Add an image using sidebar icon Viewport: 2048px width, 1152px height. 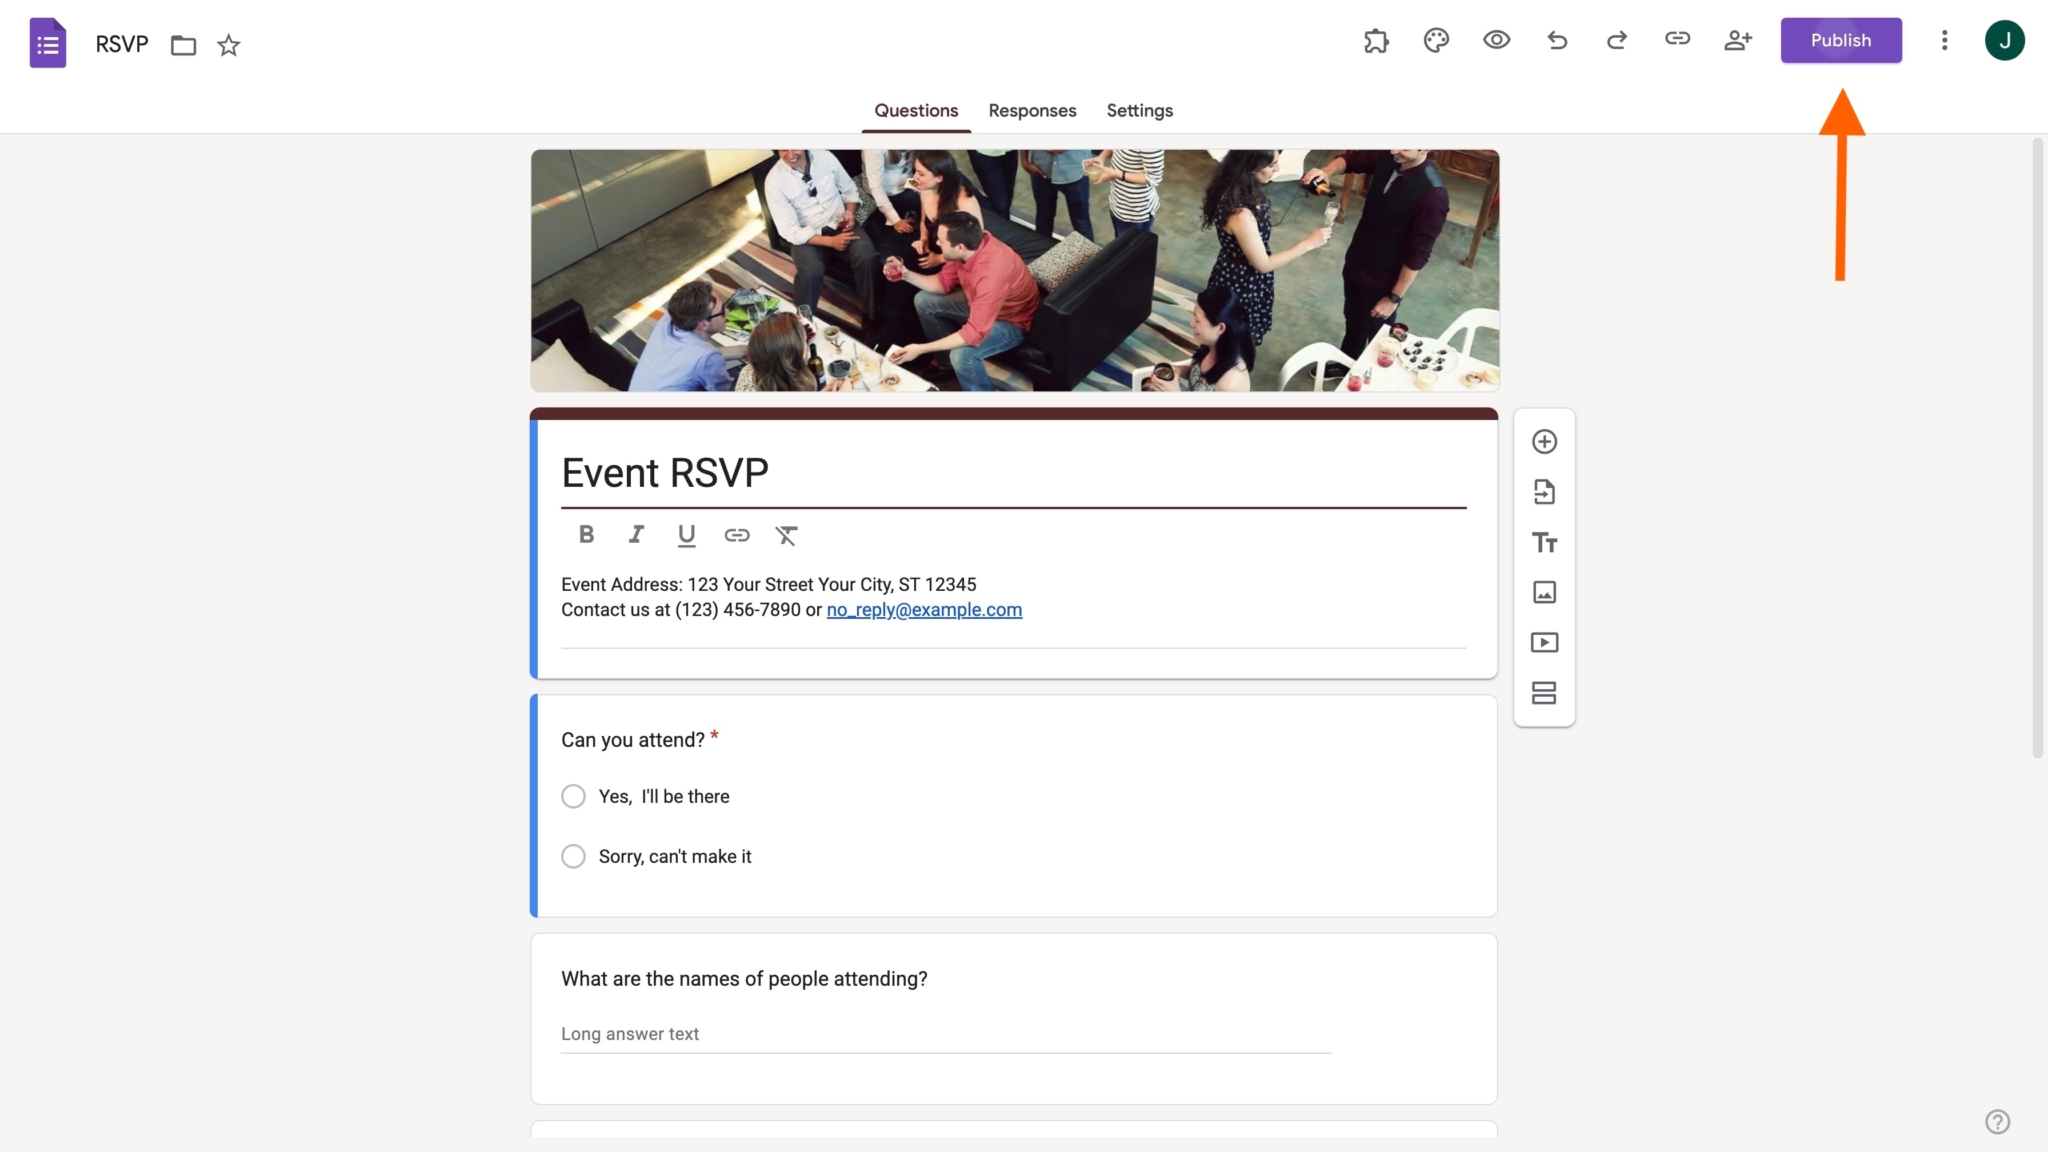(1544, 592)
